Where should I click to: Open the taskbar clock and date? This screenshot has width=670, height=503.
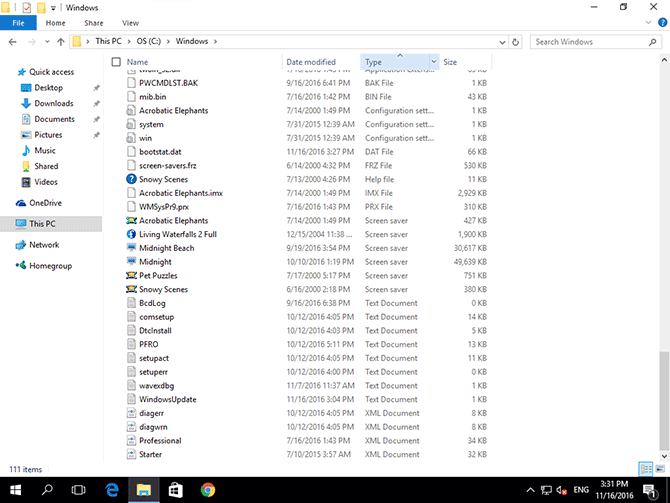(614, 490)
